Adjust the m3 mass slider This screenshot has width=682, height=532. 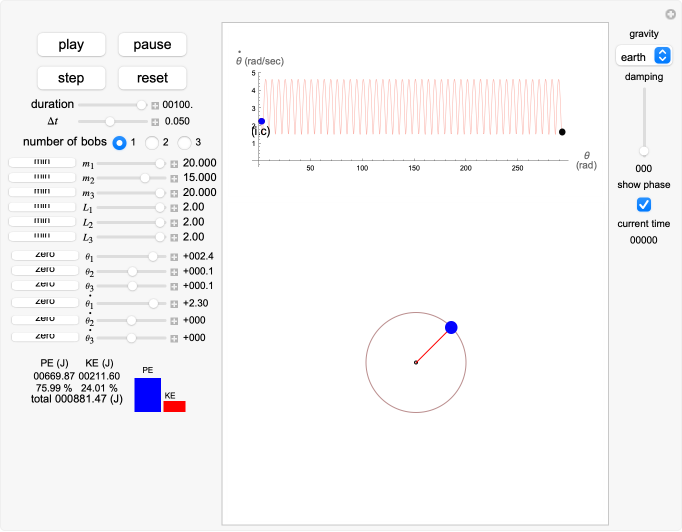click(x=131, y=193)
